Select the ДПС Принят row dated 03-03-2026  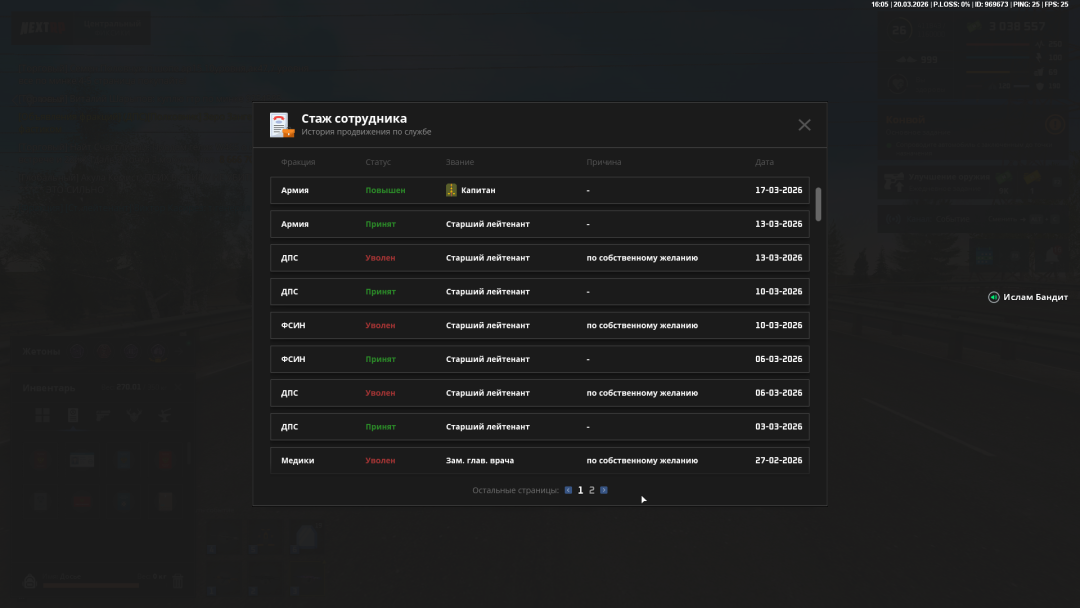point(539,427)
